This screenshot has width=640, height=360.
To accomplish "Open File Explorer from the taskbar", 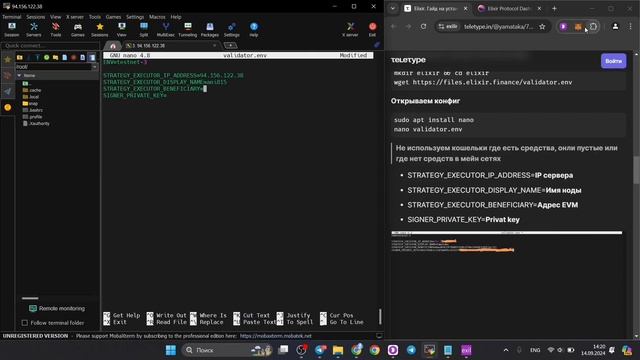I will (x=338, y=350).
